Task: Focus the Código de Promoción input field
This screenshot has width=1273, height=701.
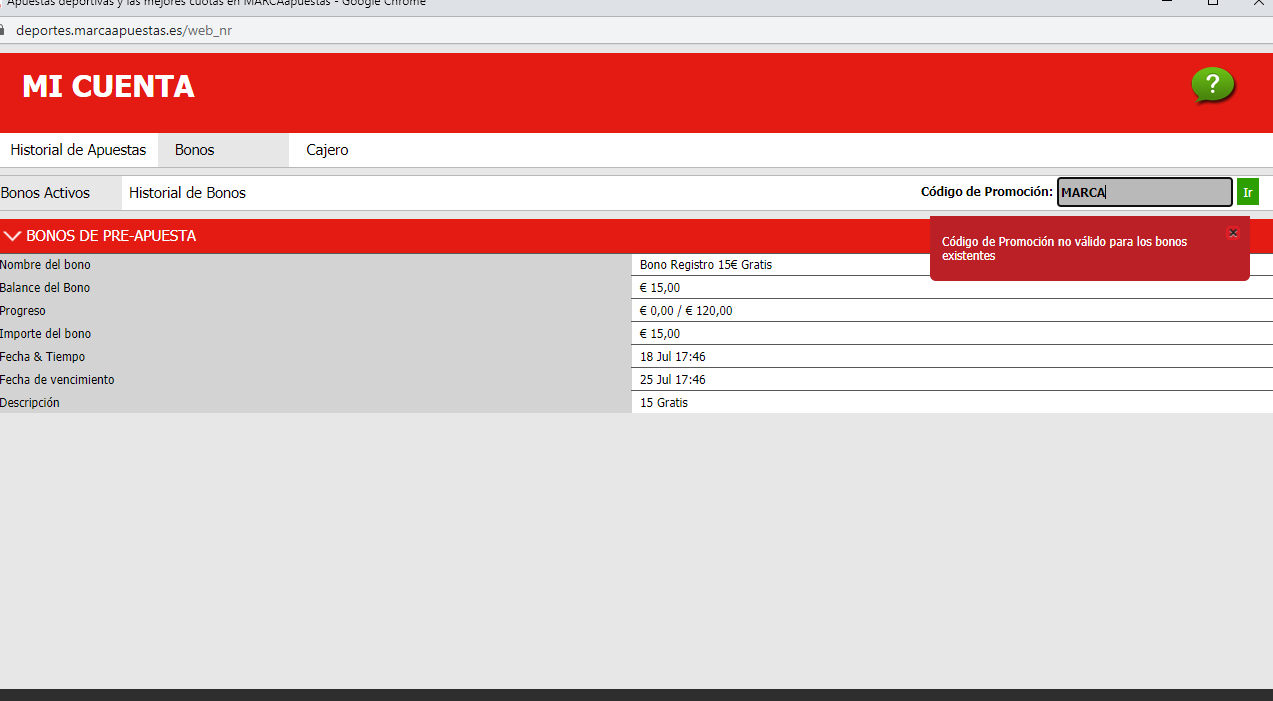Action: (1145, 192)
